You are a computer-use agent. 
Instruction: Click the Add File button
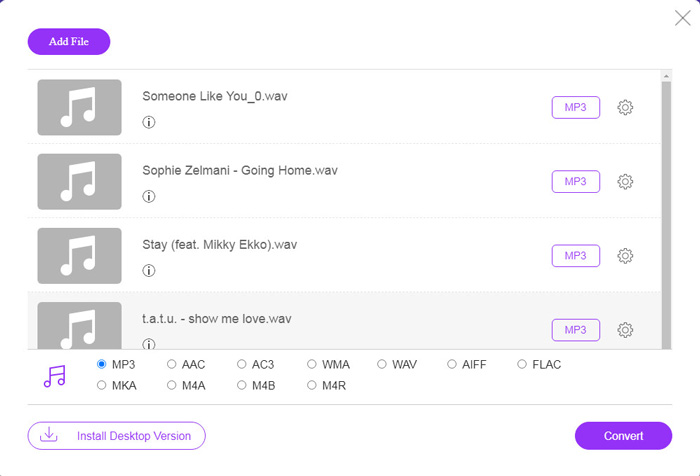point(69,42)
